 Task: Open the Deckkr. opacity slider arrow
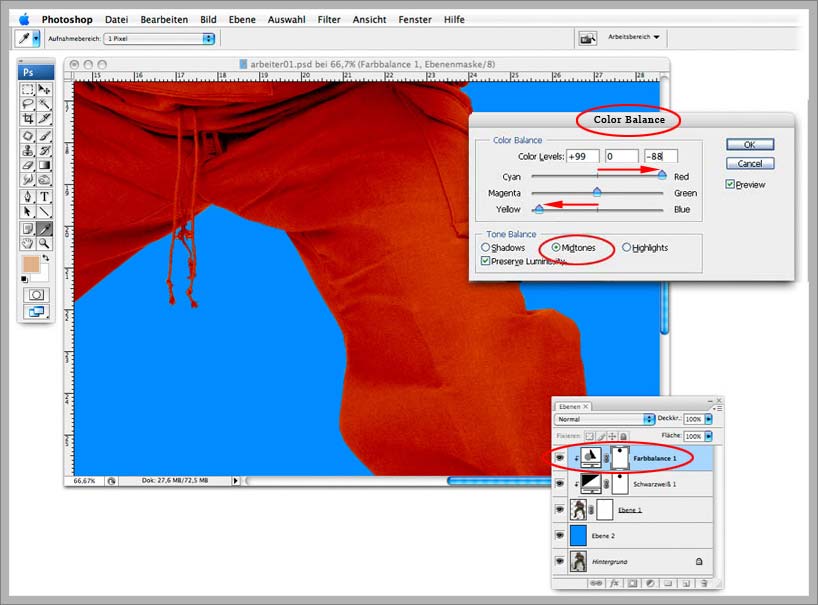(708, 419)
